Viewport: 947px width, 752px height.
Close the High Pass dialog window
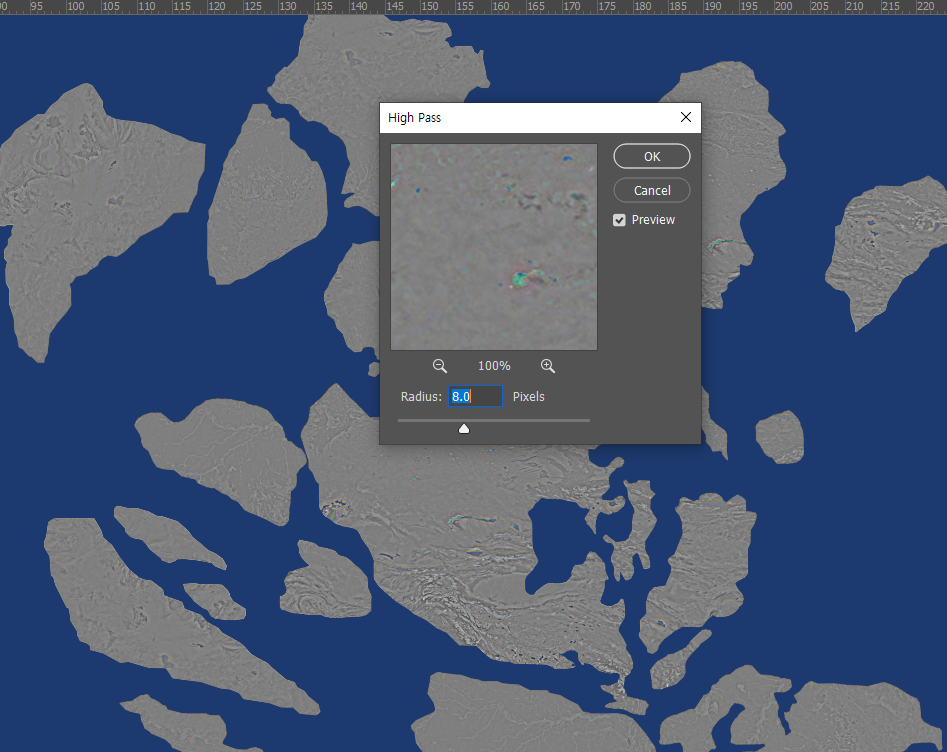pyautogui.click(x=685, y=117)
